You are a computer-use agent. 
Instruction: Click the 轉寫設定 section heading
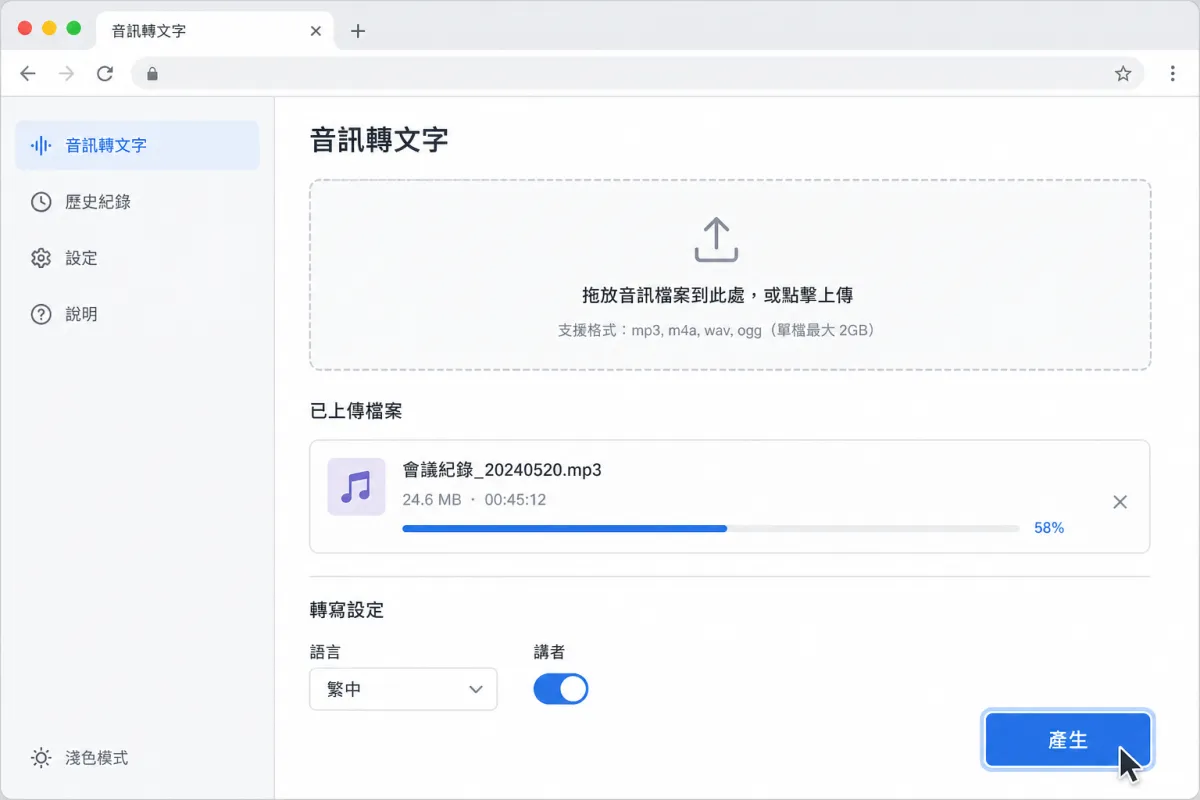click(x=347, y=609)
